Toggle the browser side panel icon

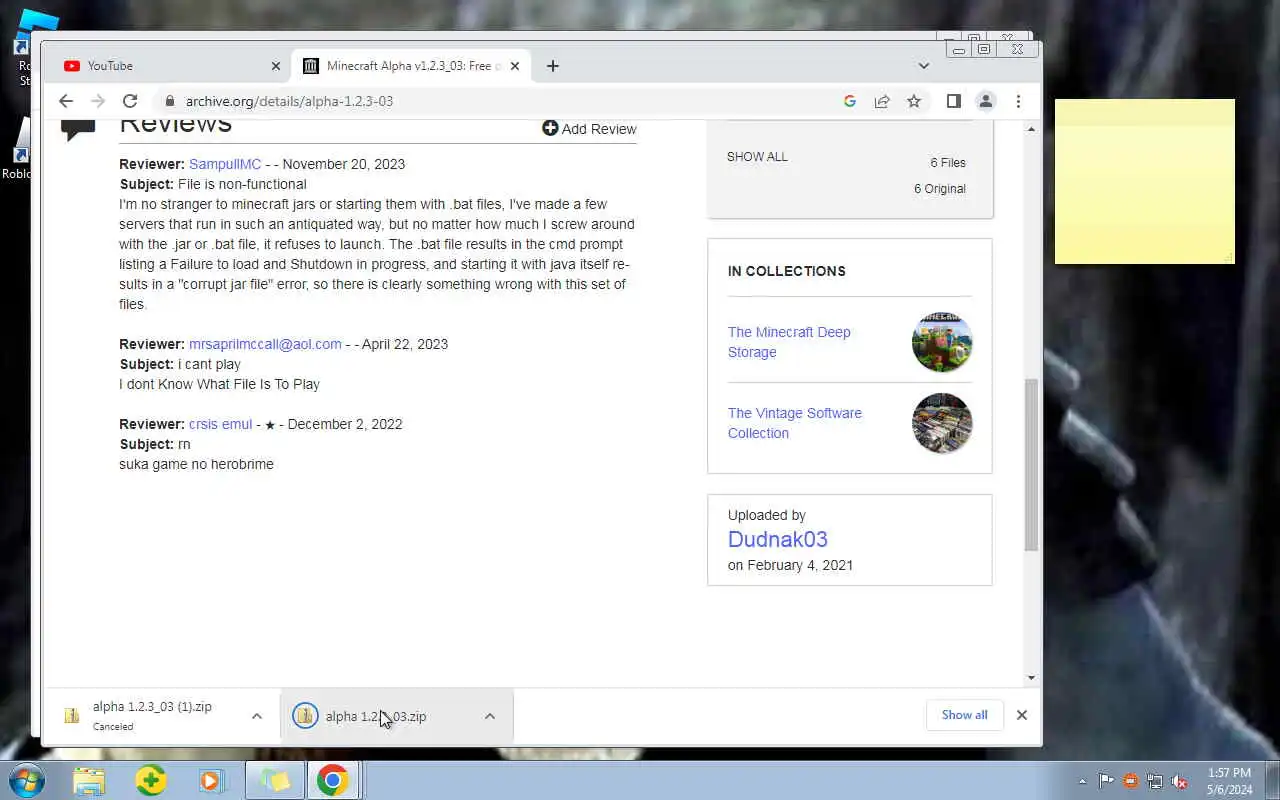tap(954, 101)
